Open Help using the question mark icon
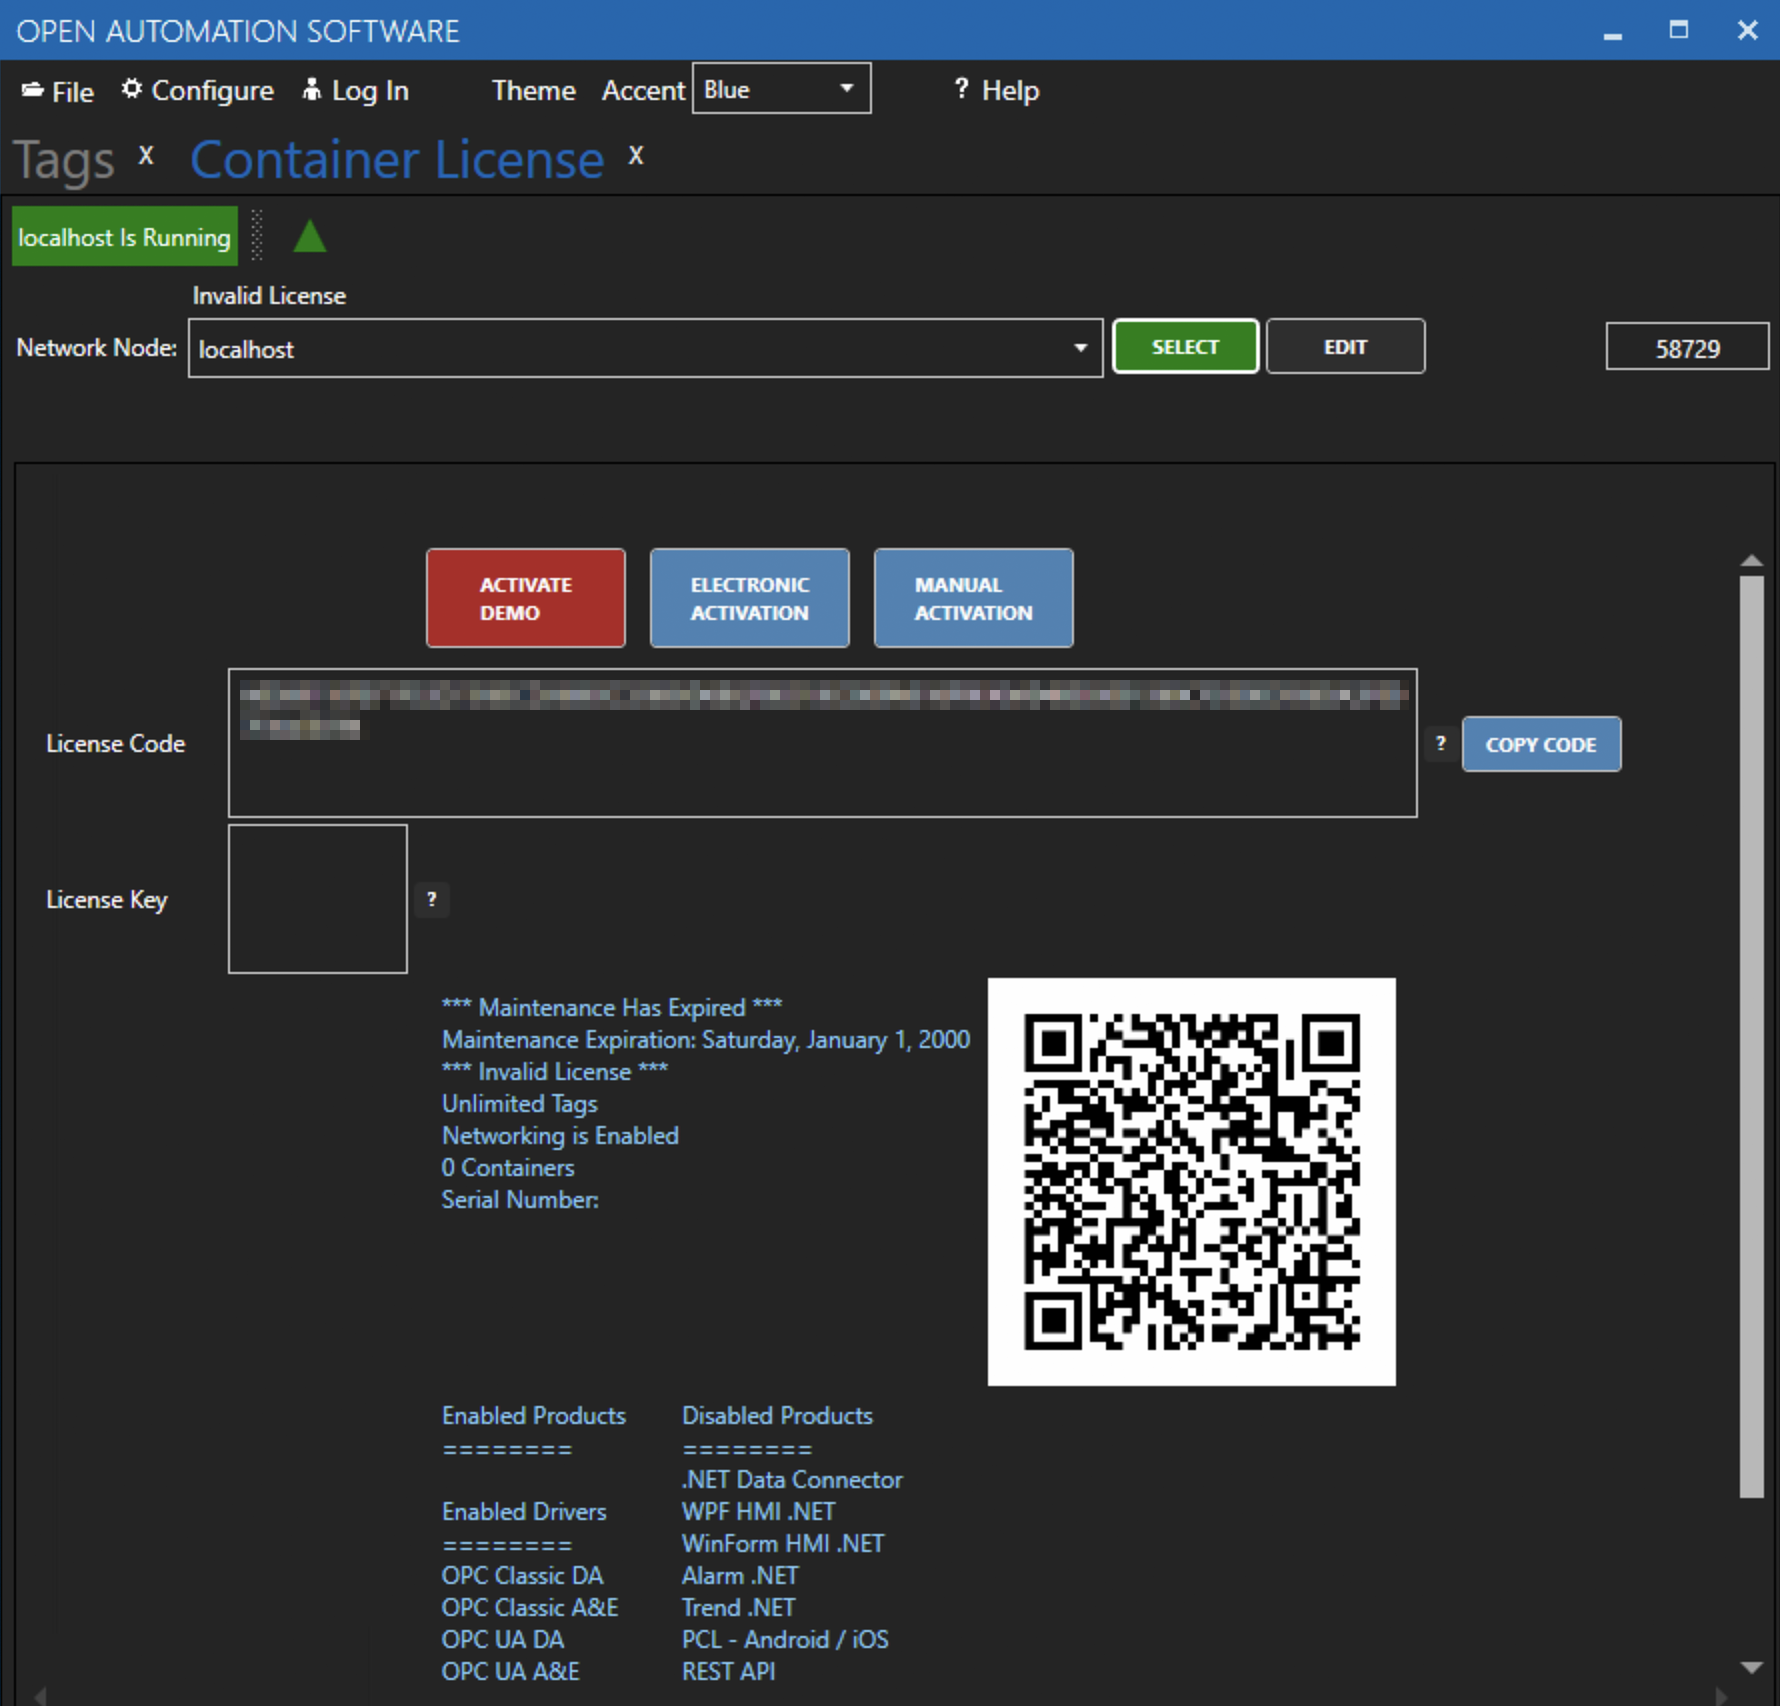 (x=961, y=89)
